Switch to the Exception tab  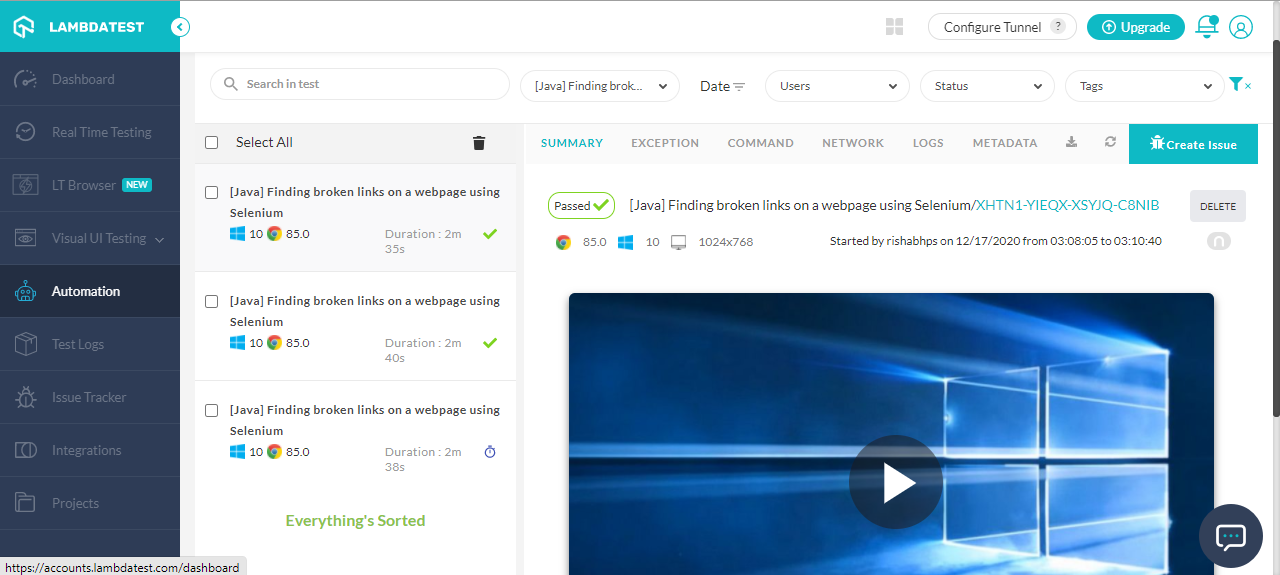(x=665, y=143)
